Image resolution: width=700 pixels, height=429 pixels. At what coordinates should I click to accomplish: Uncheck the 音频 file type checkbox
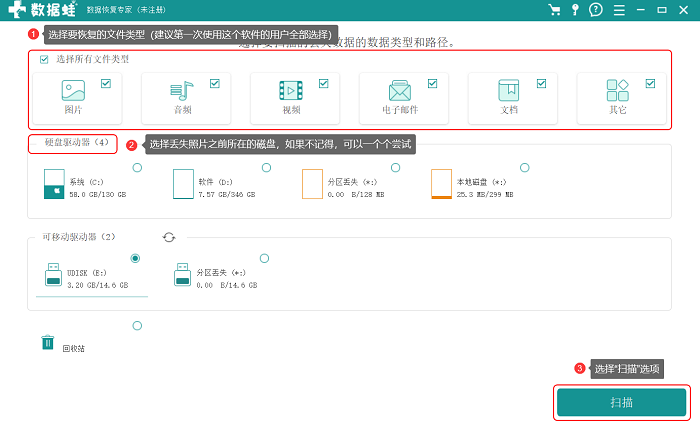[215, 83]
